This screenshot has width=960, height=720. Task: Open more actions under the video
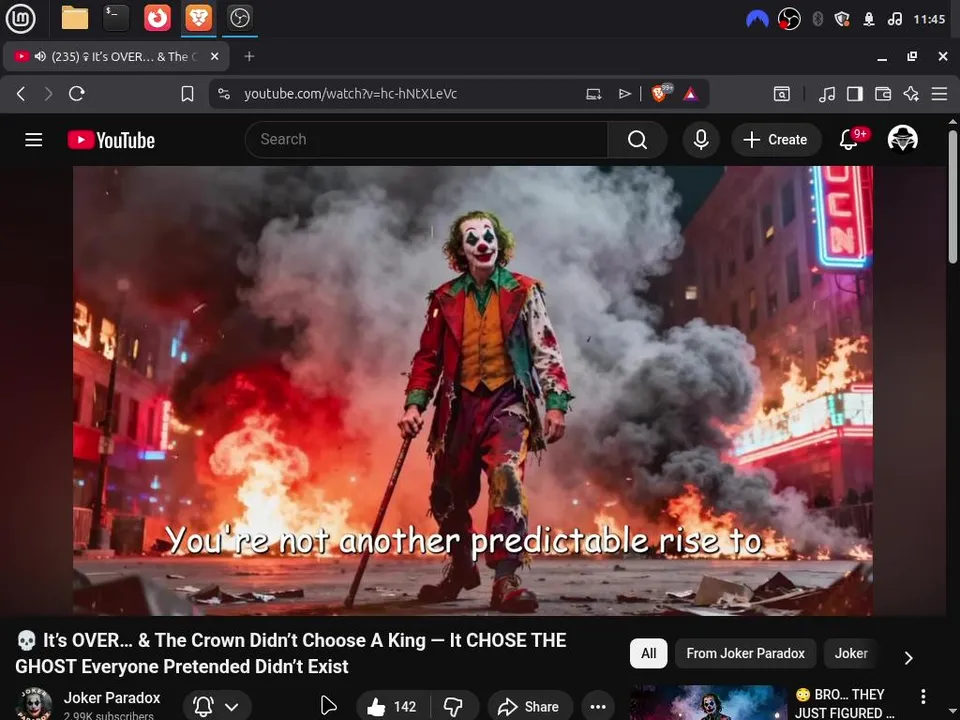click(598, 707)
